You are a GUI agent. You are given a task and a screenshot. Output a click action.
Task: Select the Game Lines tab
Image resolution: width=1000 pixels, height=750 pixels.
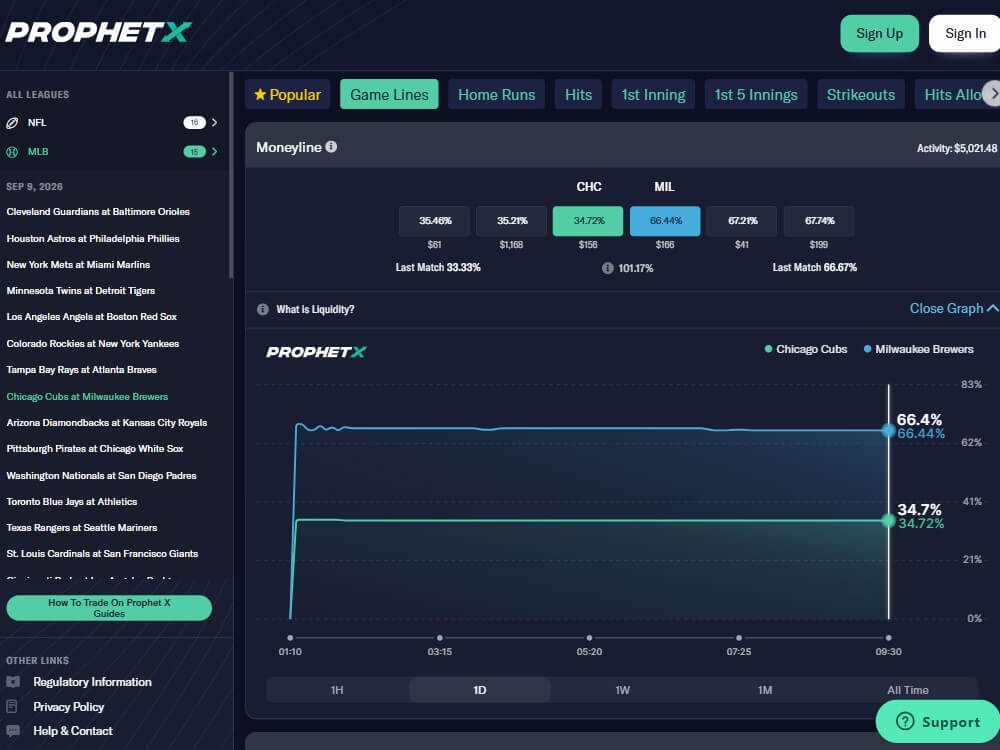(389, 94)
